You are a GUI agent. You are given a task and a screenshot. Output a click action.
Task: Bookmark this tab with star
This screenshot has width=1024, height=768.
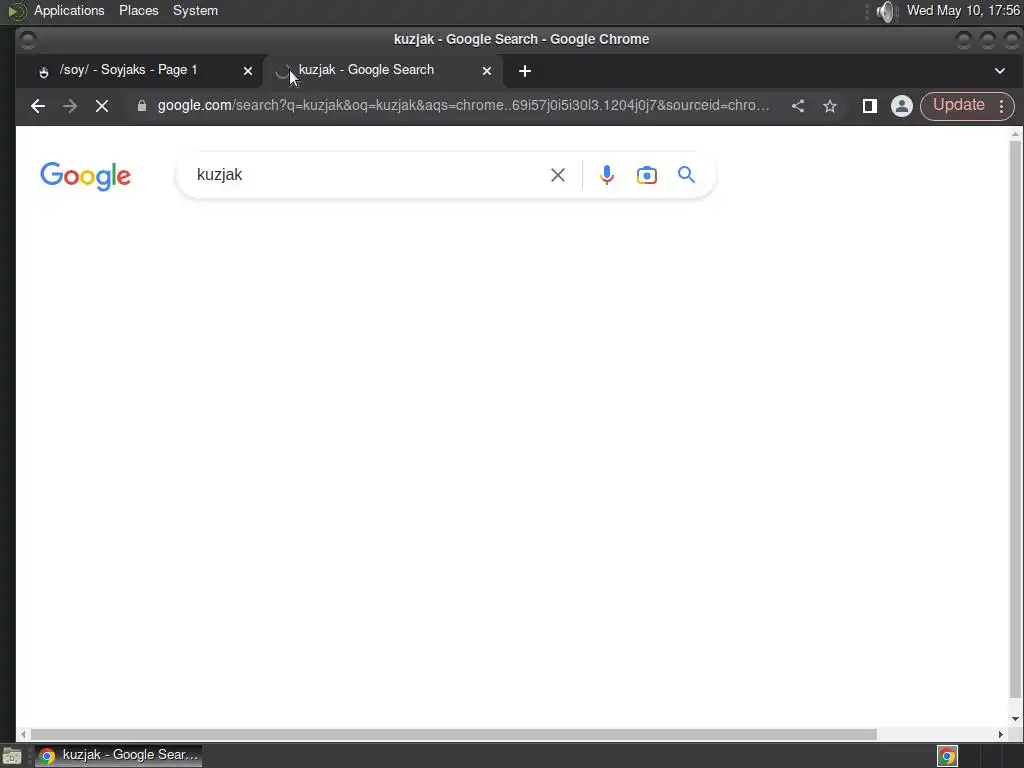(830, 106)
